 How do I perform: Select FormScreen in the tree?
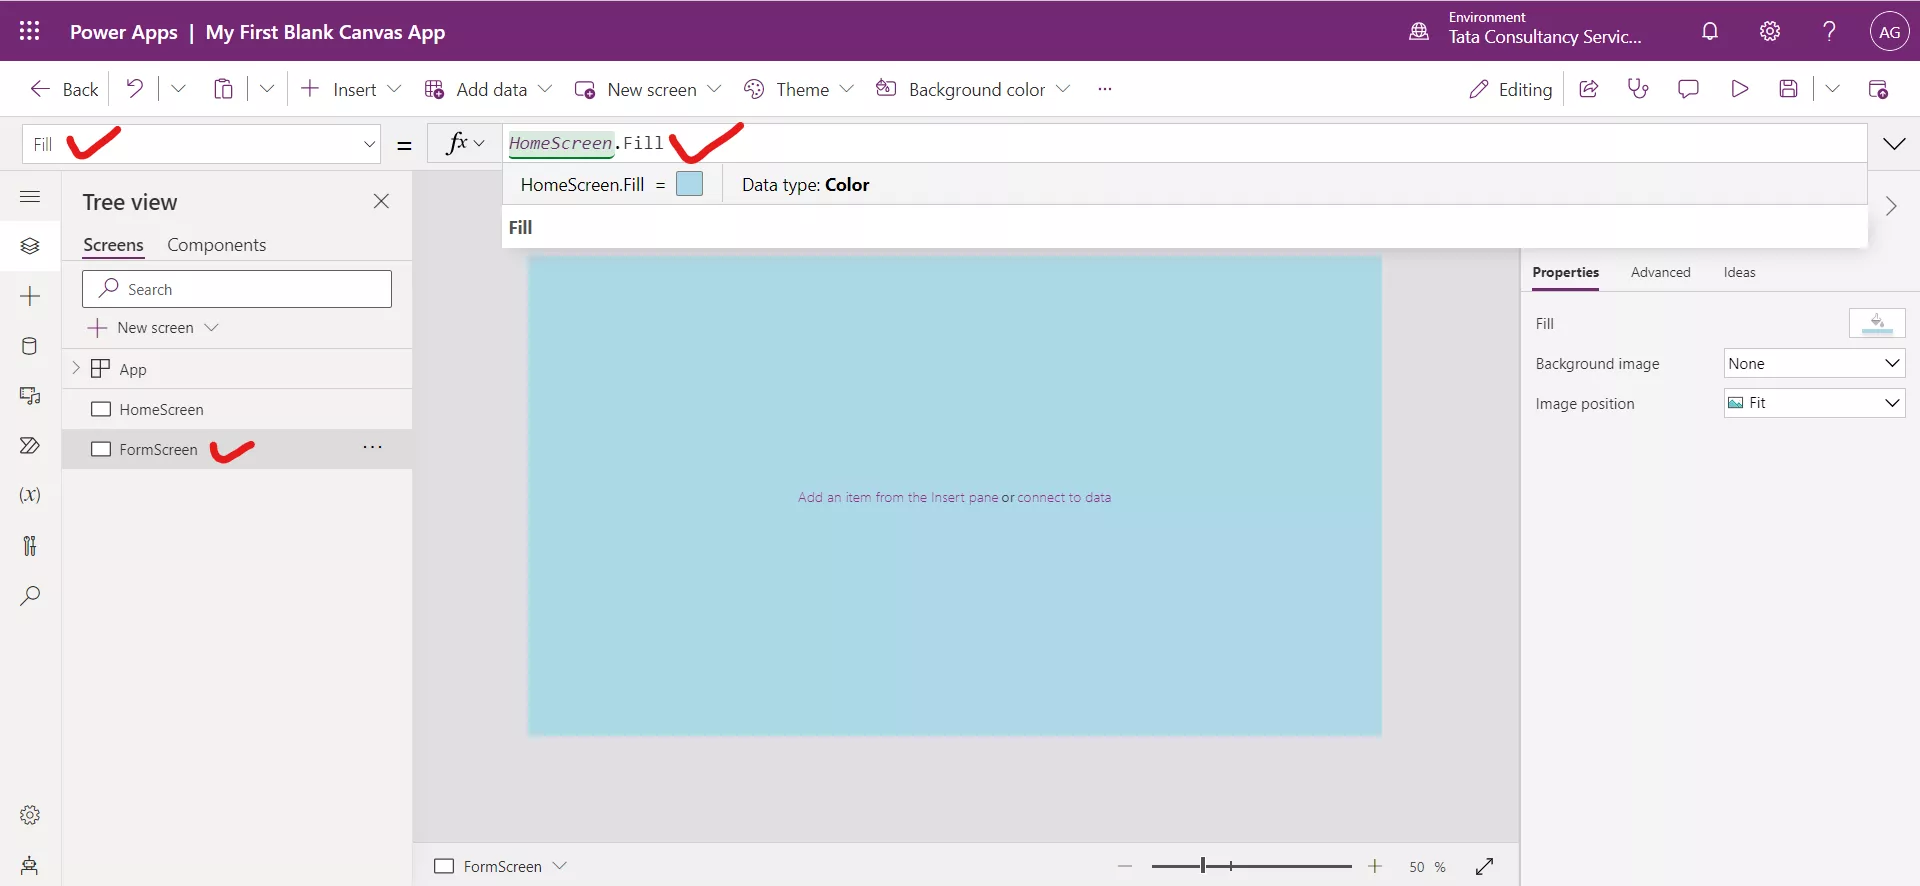[x=237, y=449]
